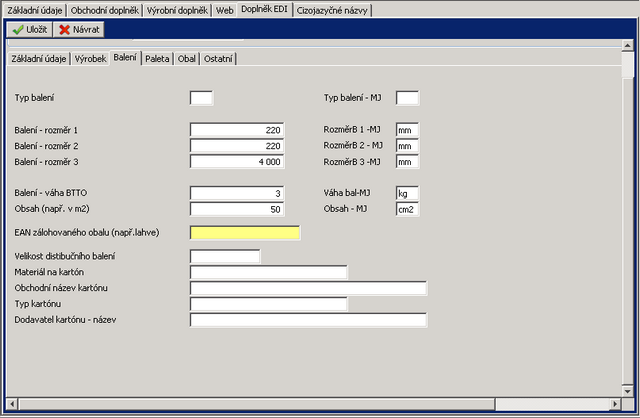Click the Balení - váha BTTO field
This screenshot has width=640, height=418.
coord(237,194)
